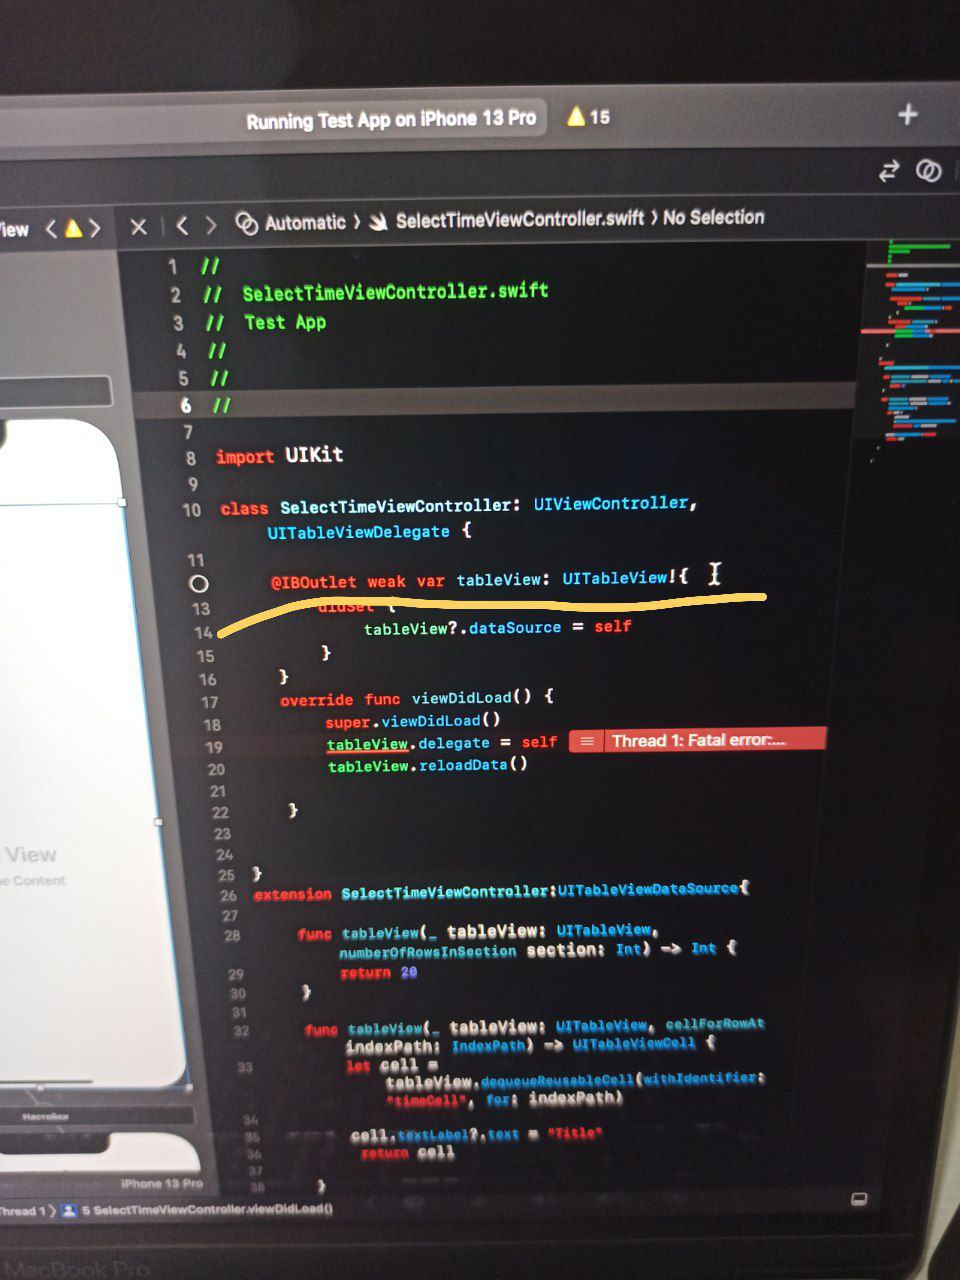Click the extension keyword
960x1280 pixels.
292,894
